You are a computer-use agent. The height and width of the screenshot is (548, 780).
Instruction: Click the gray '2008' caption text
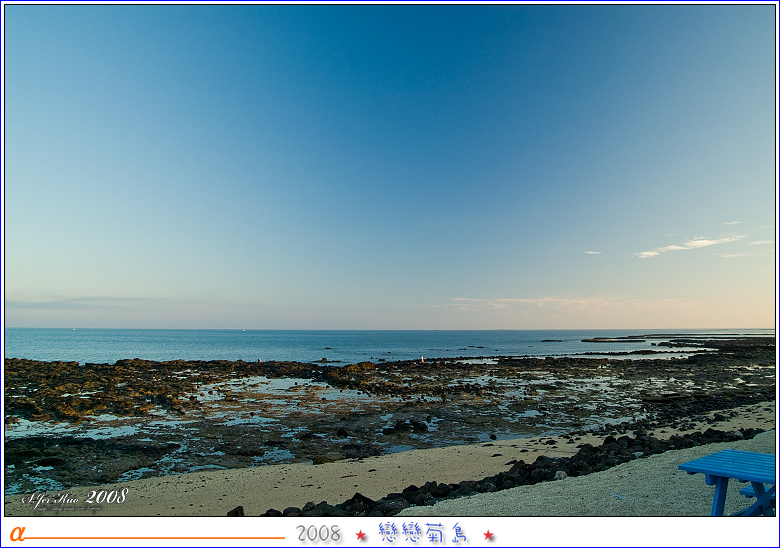318,534
